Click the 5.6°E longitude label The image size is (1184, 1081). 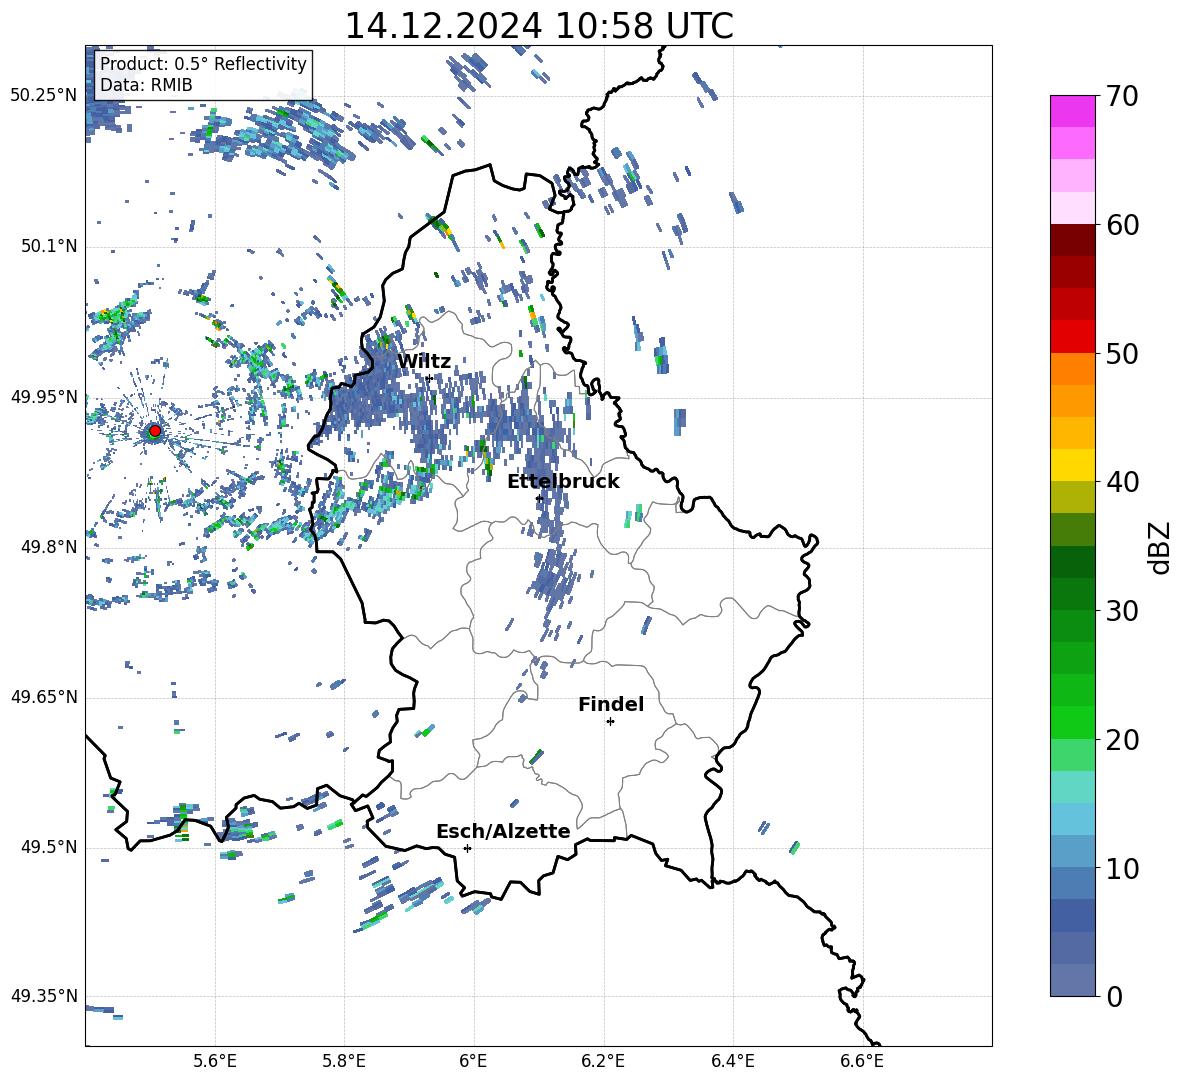pos(214,1061)
